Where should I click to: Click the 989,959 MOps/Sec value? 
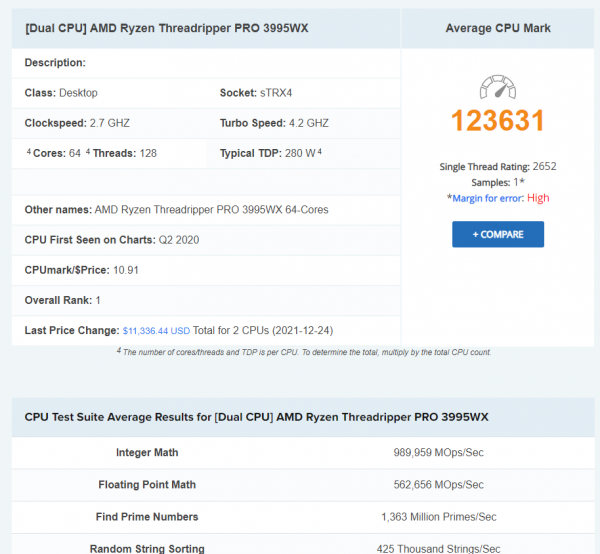[439, 453]
